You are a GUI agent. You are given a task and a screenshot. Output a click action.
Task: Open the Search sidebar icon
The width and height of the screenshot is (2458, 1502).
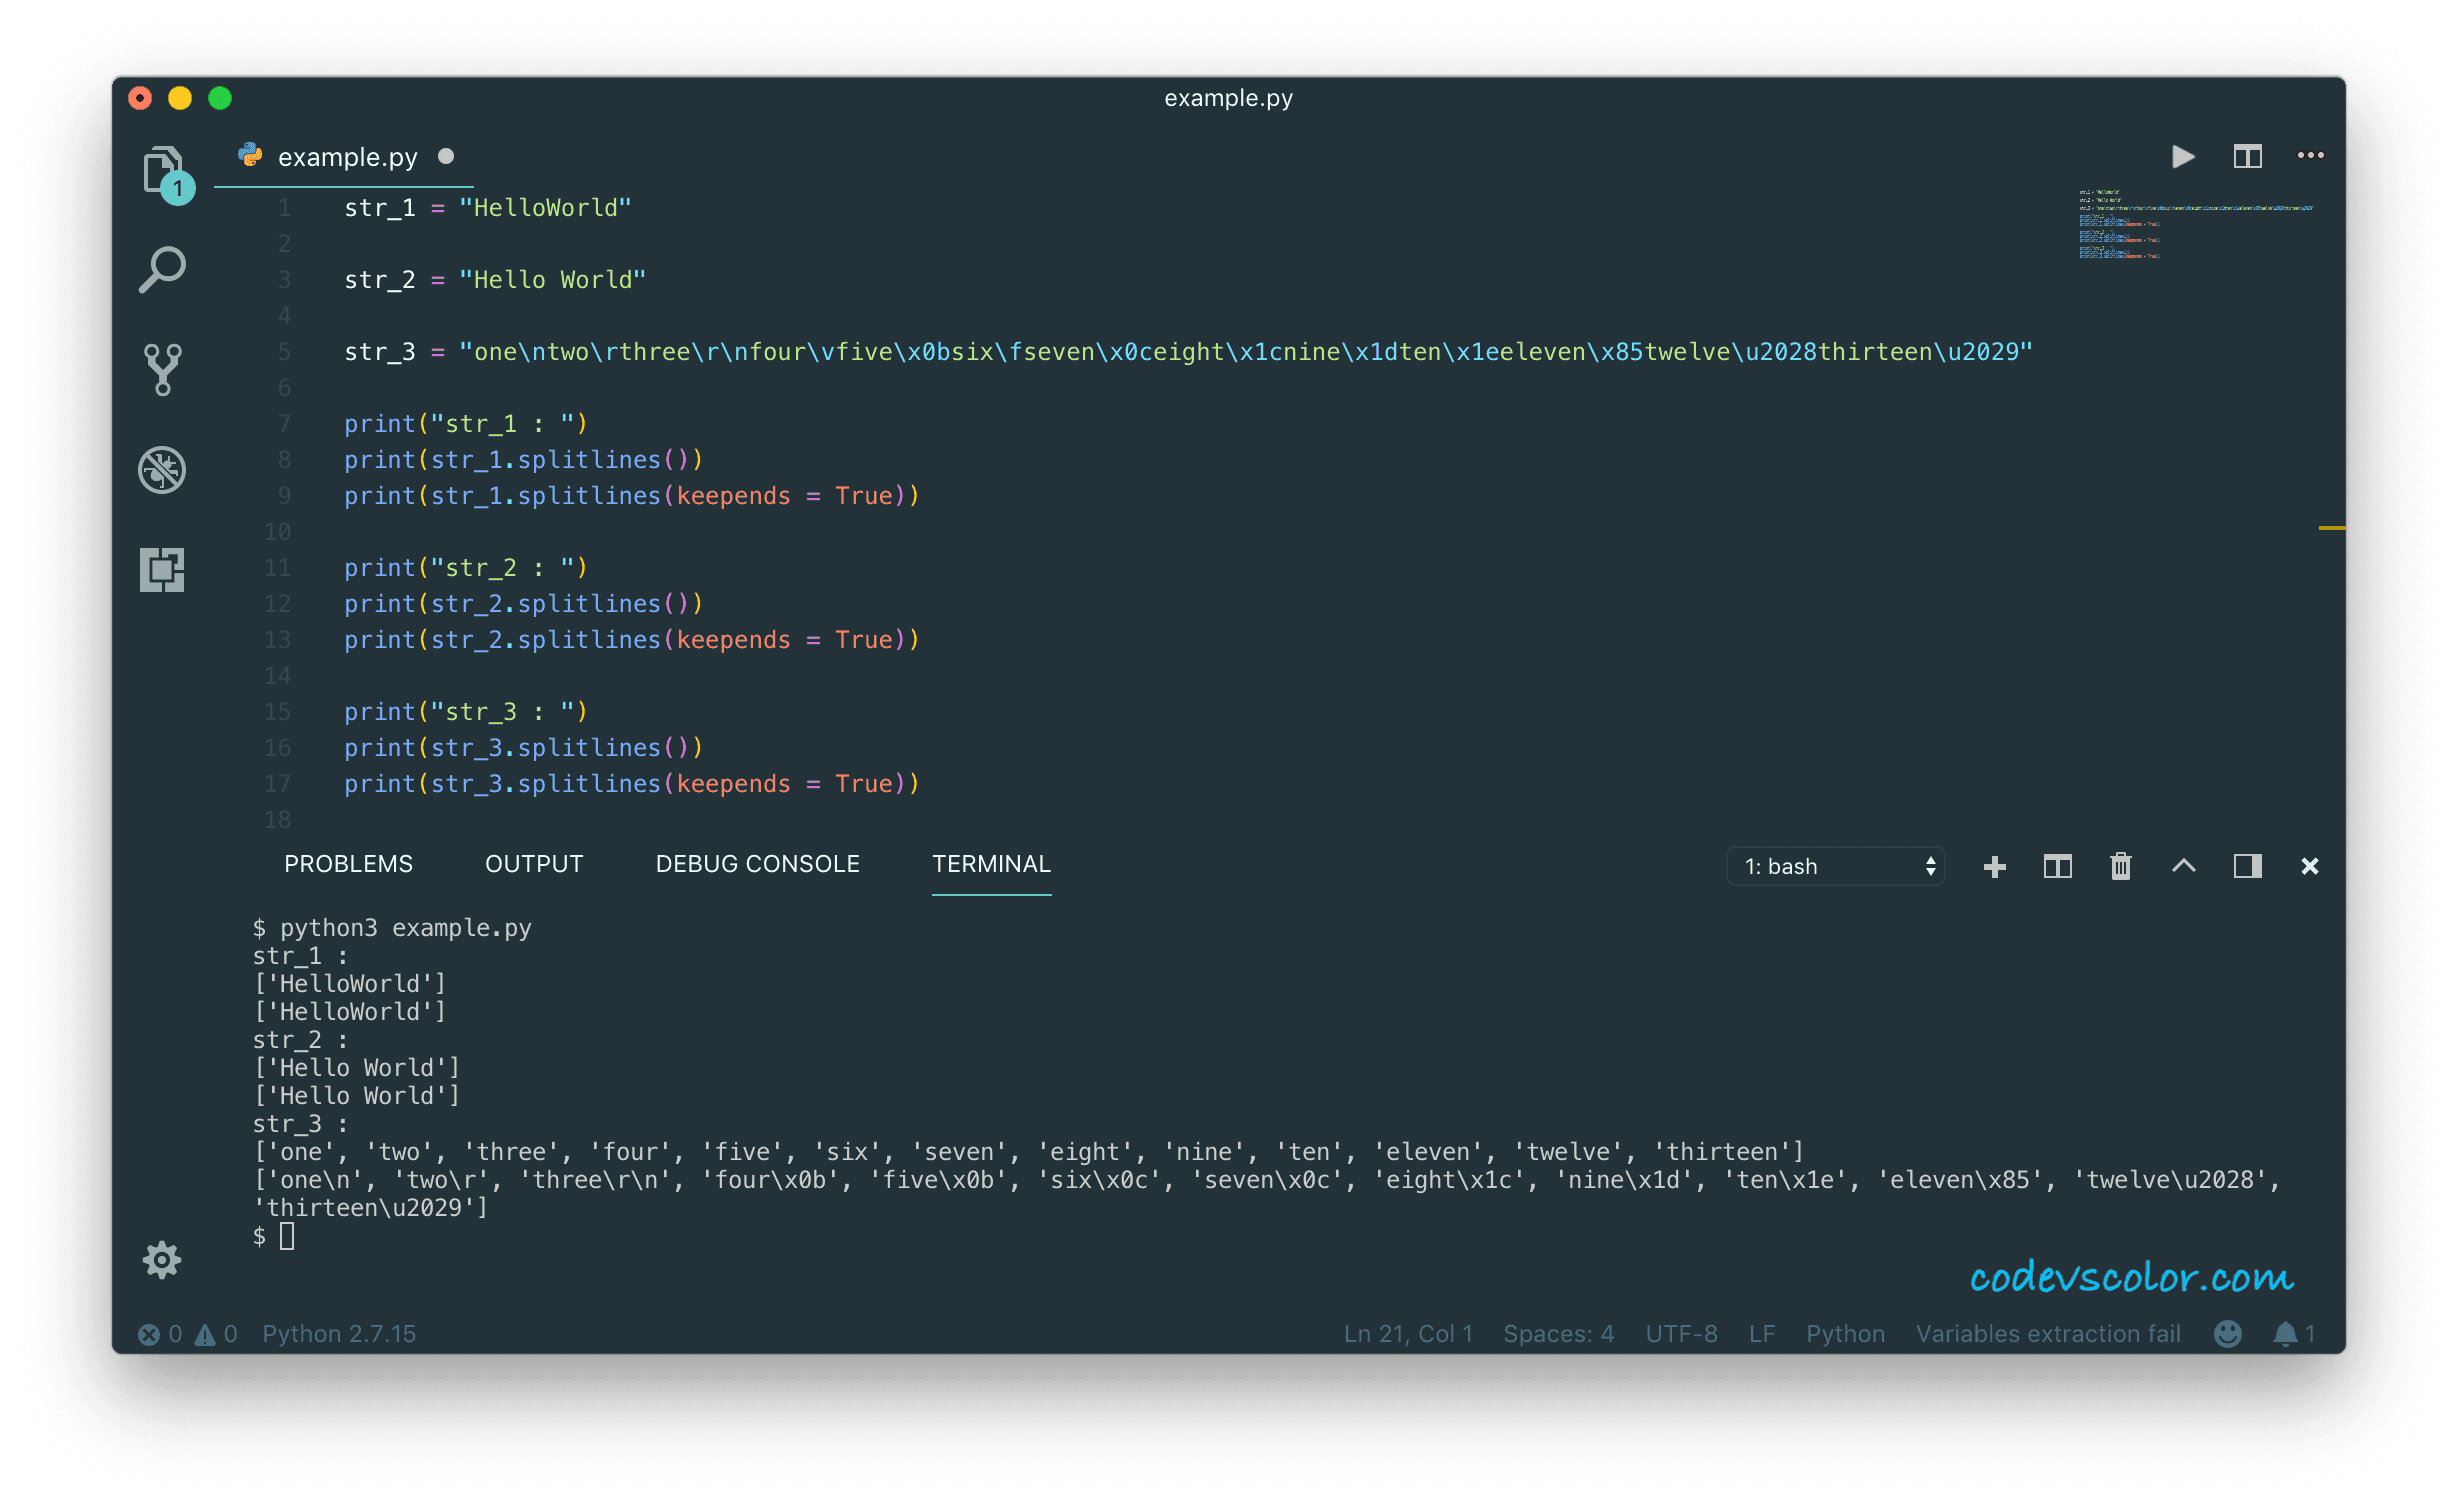pyautogui.click(x=163, y=268)
